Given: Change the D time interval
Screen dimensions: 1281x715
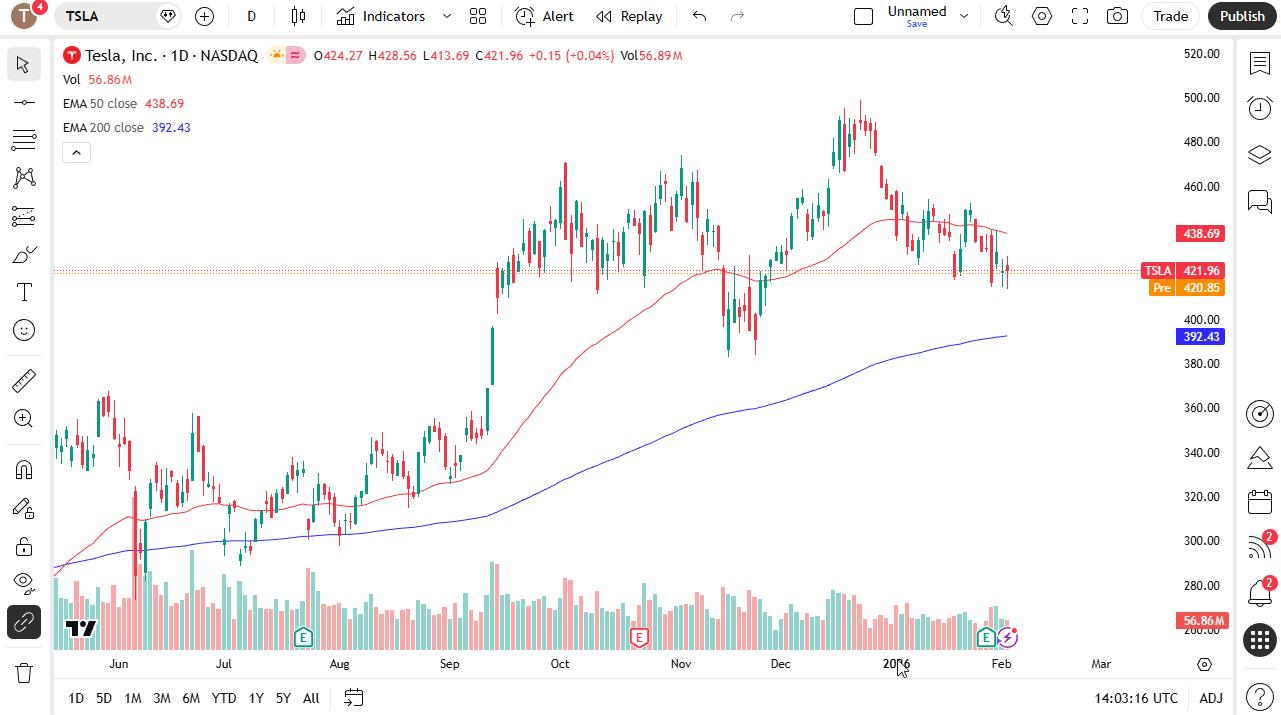Looking at the screenshot, I should click(x=251, y=16).
